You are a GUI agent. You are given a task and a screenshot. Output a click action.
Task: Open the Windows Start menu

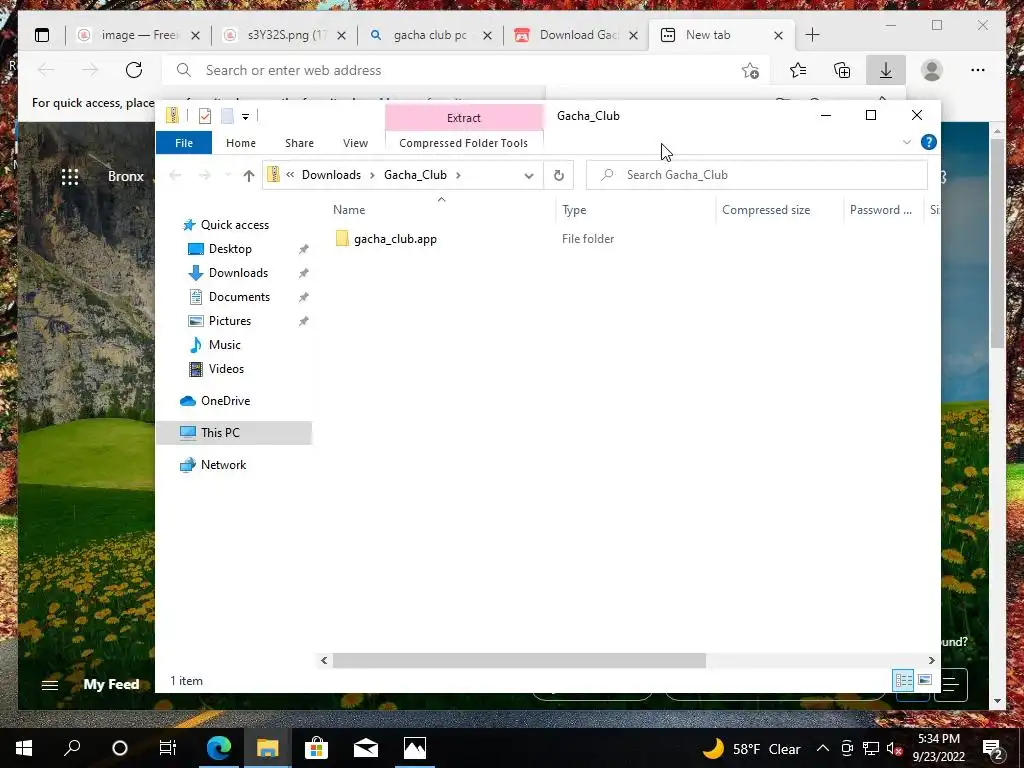click(24, 748)
